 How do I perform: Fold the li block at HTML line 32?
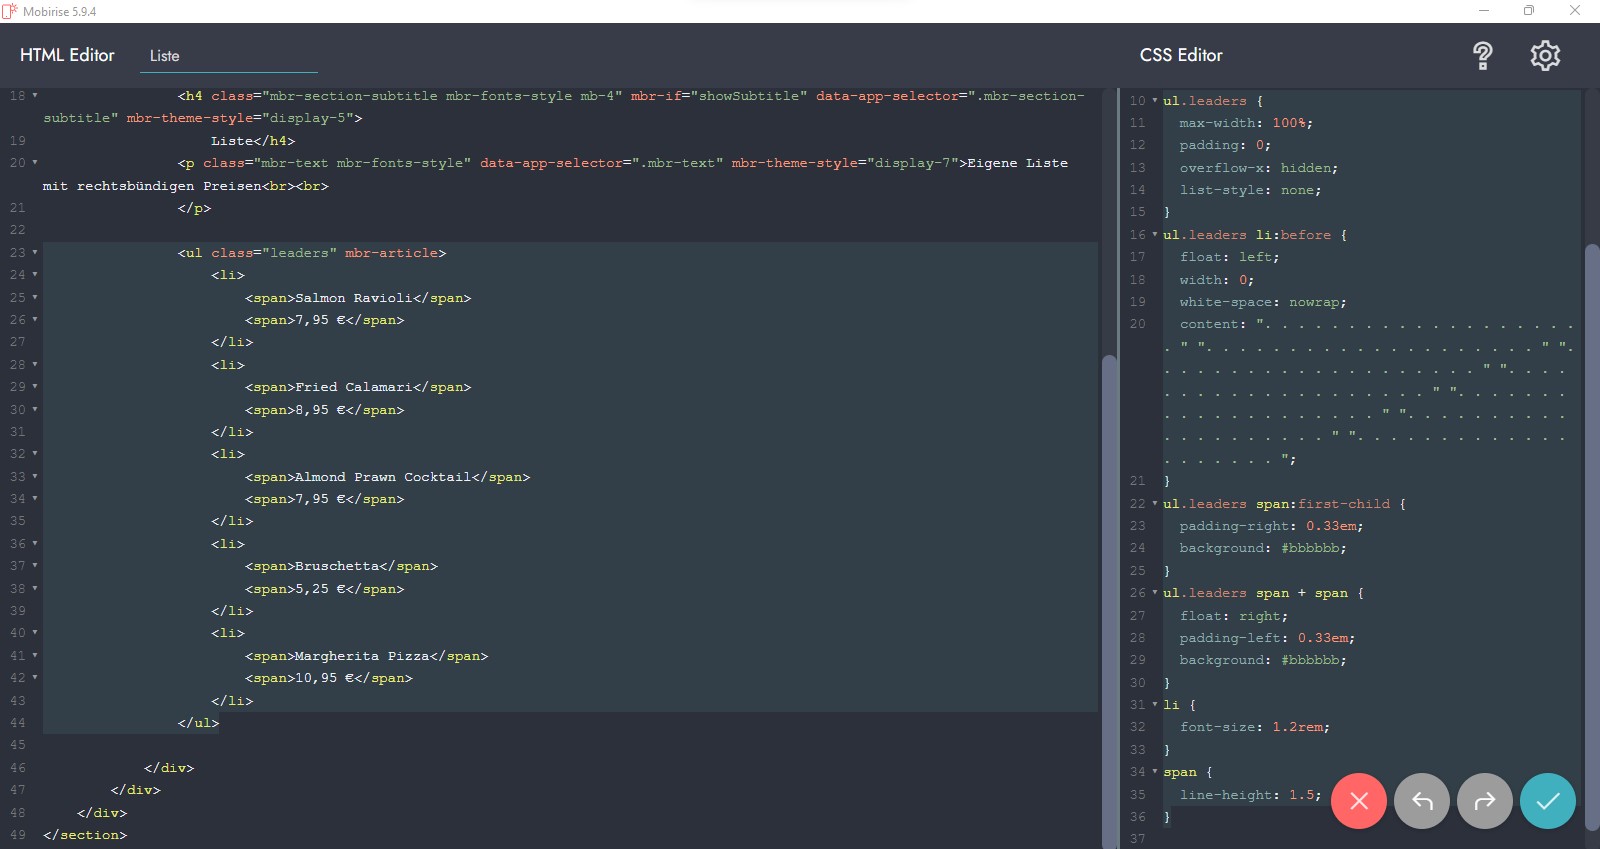35,454
